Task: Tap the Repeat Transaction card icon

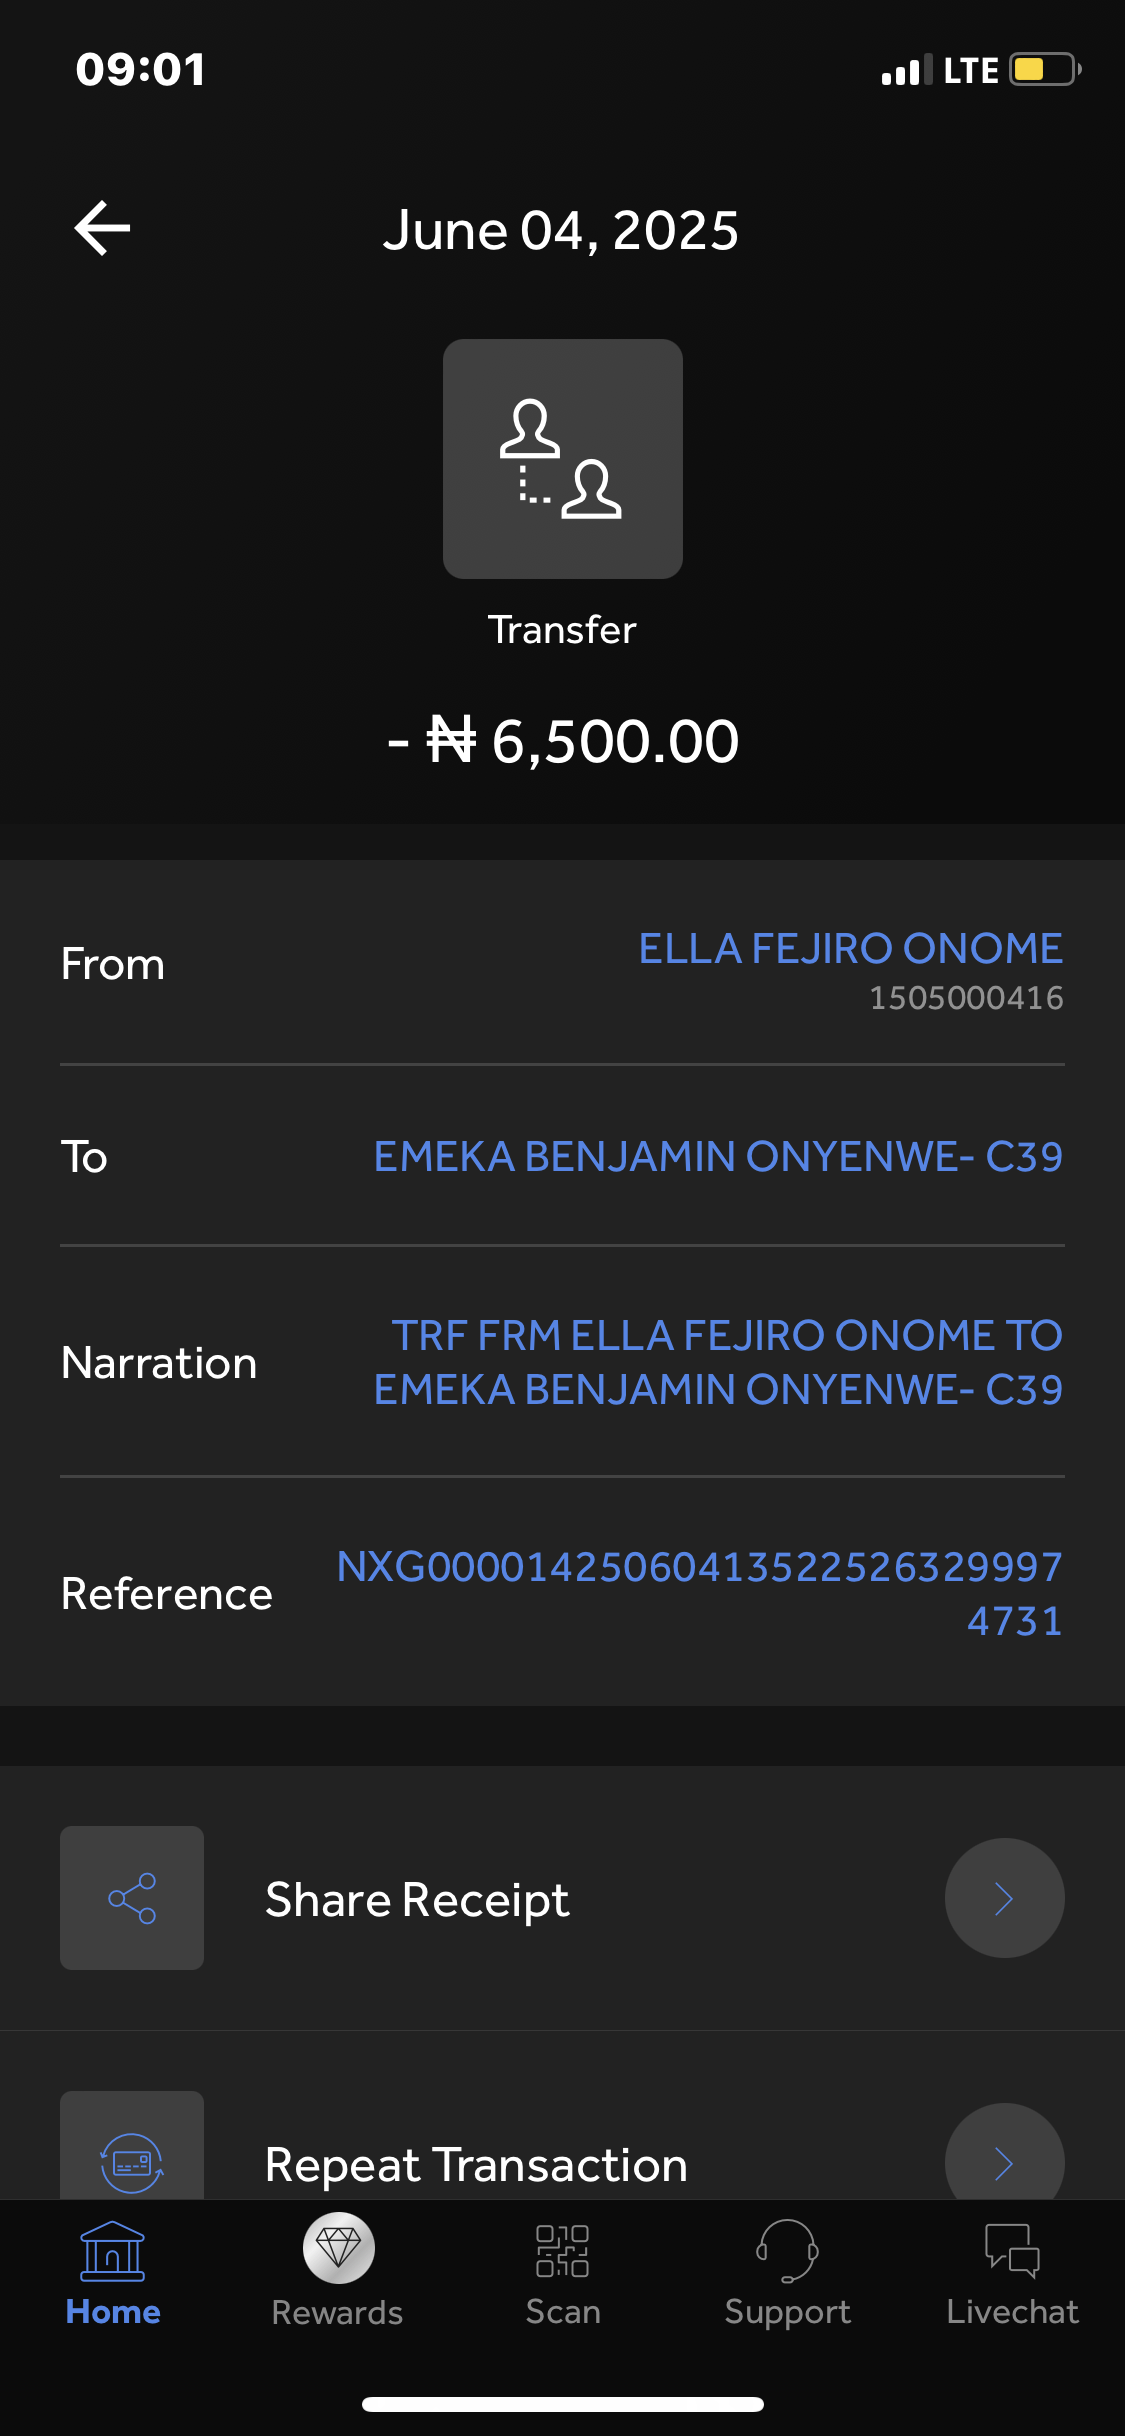Action: pyautogui.click(x=132, y=2160)
